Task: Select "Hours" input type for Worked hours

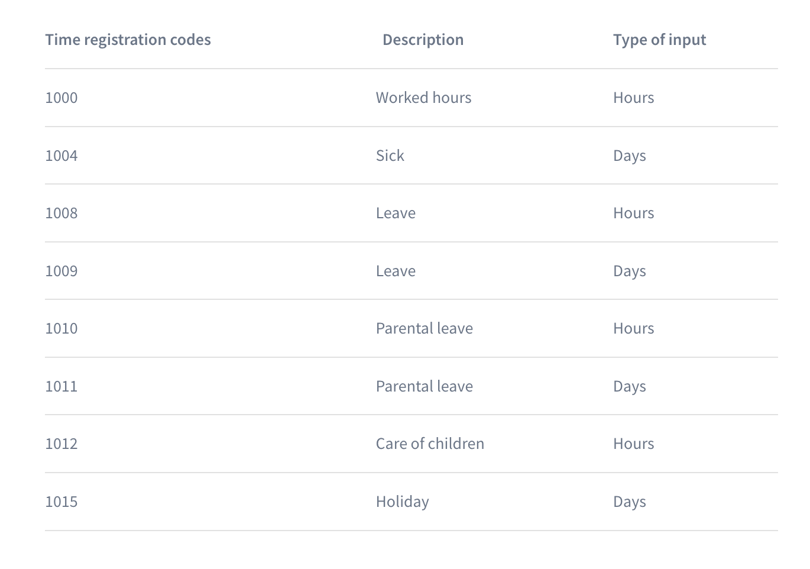Action: [633, 98]
